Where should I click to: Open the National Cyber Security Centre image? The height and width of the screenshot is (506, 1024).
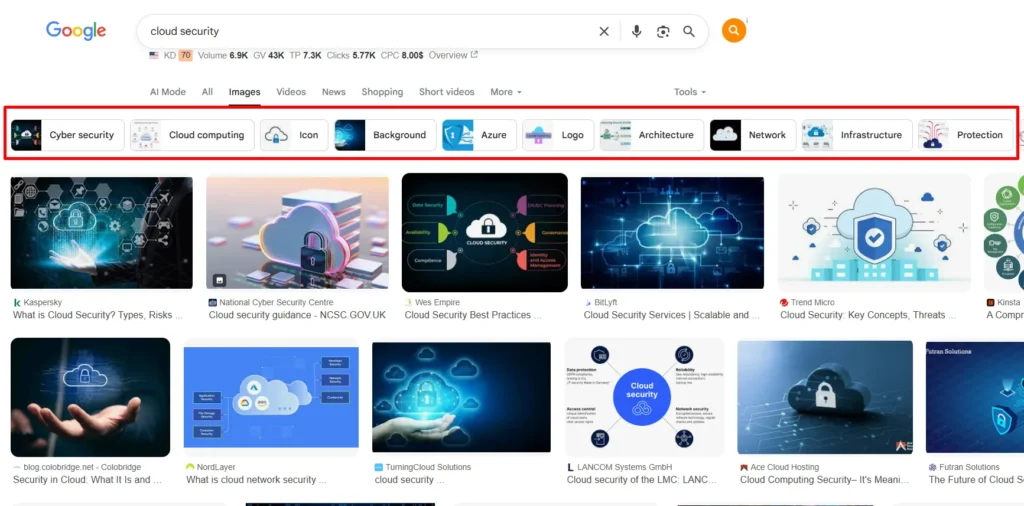tap(297, 233)
